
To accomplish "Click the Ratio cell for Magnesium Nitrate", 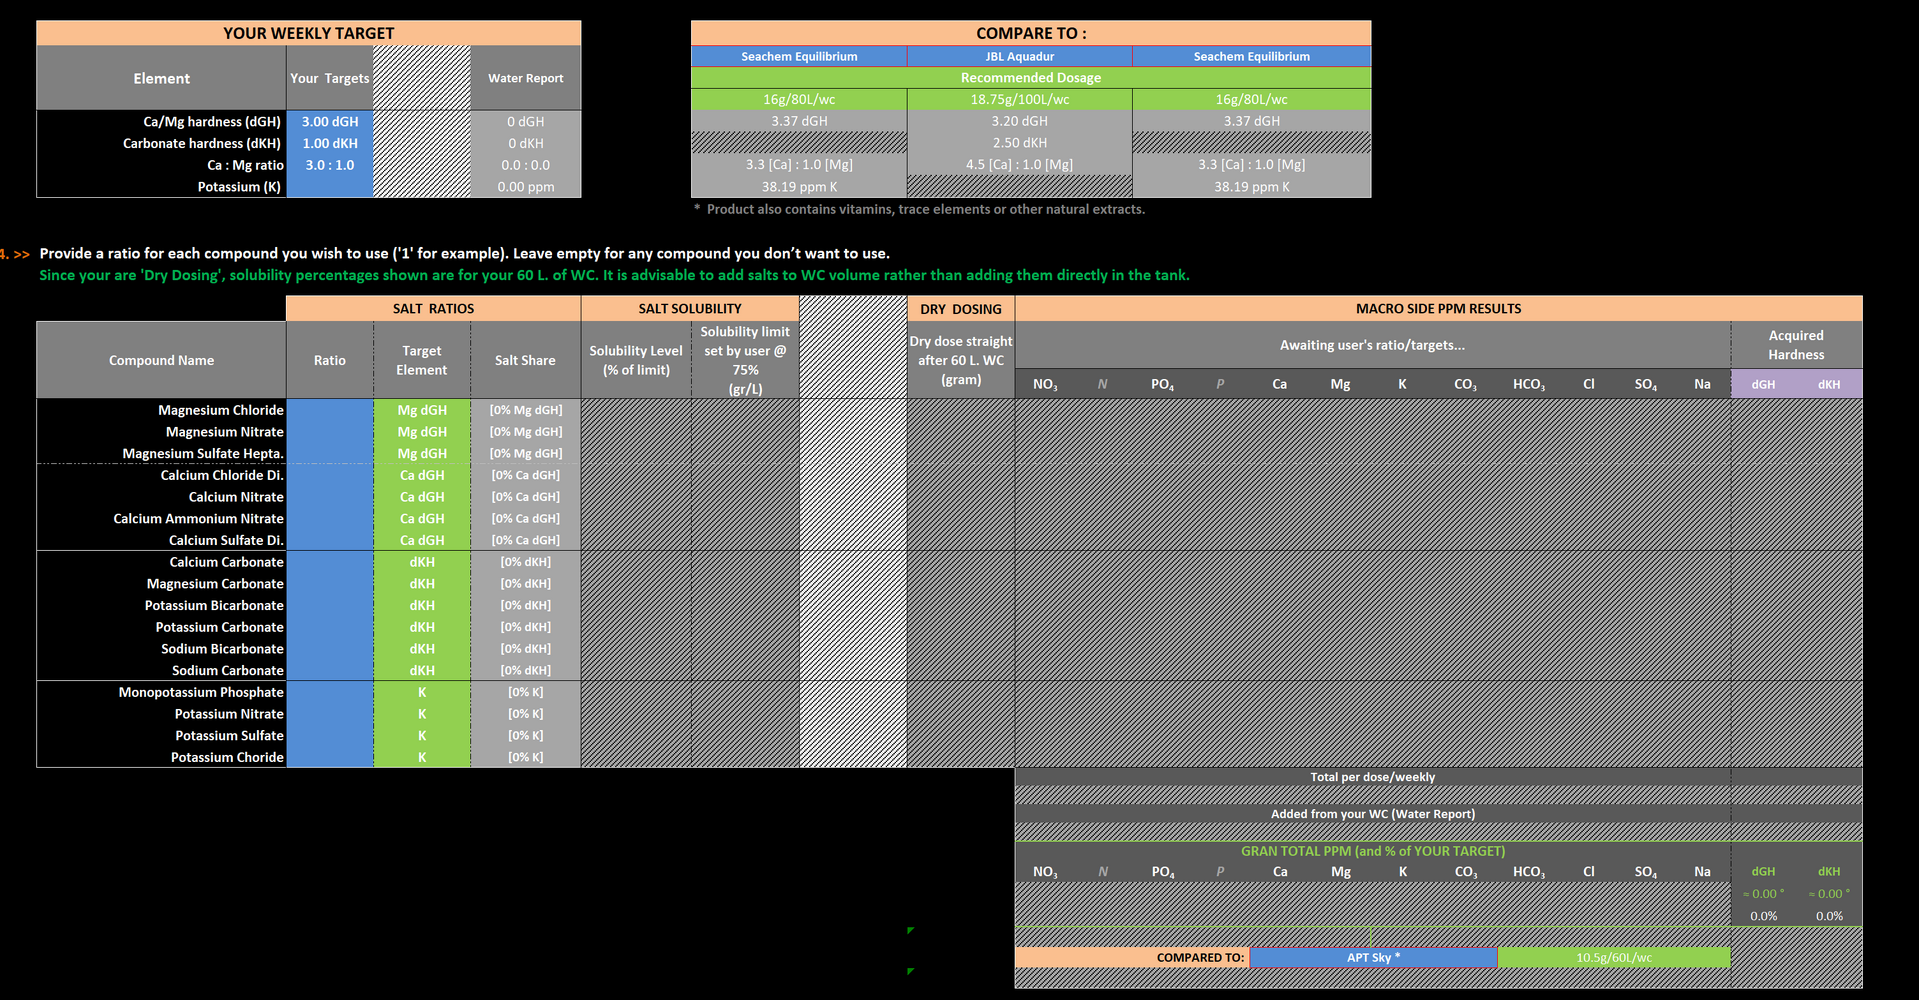I will pyautogui.click(x=330, y=432).
